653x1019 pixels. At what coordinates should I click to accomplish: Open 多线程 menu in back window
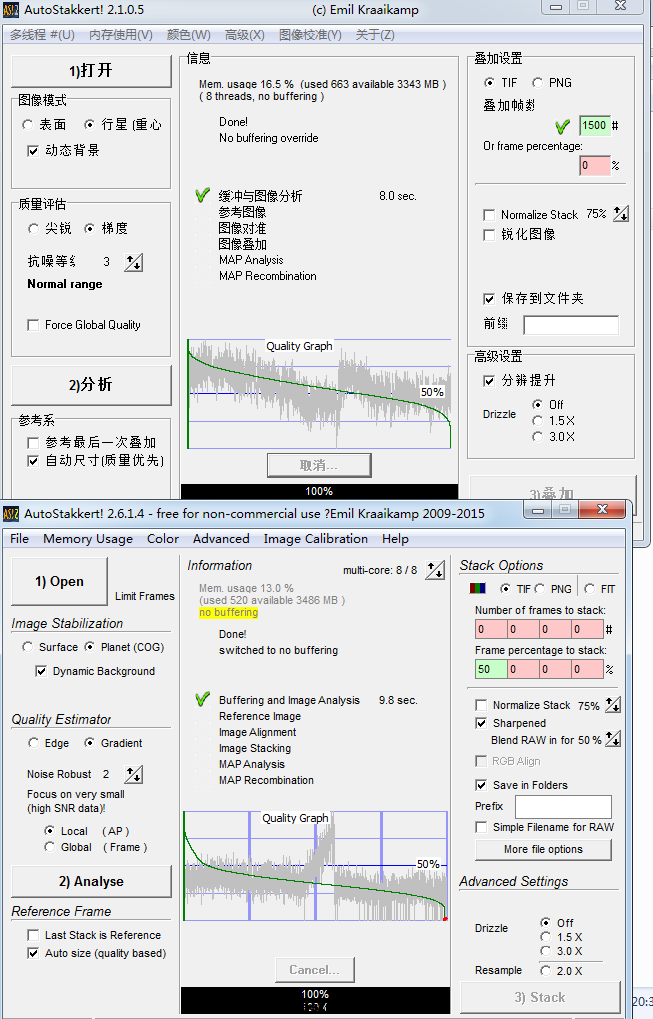coord(42,34)
